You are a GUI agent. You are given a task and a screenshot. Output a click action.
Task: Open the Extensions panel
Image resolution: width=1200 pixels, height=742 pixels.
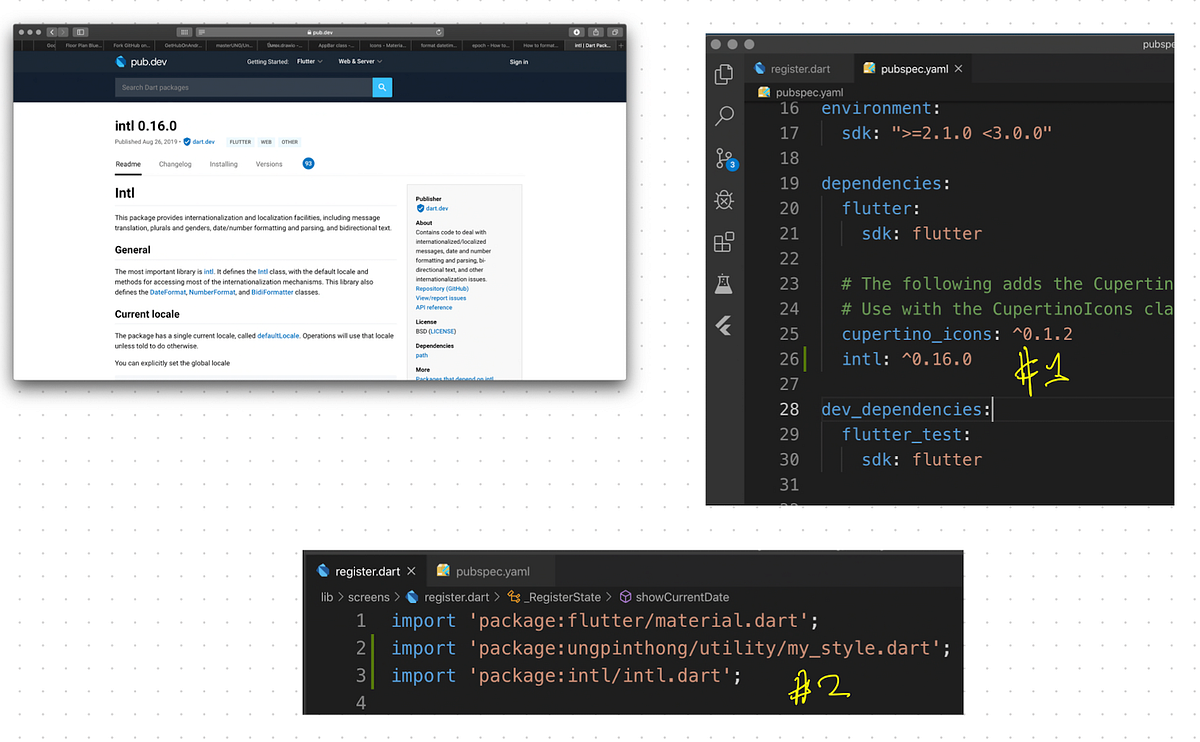point(725,241)
